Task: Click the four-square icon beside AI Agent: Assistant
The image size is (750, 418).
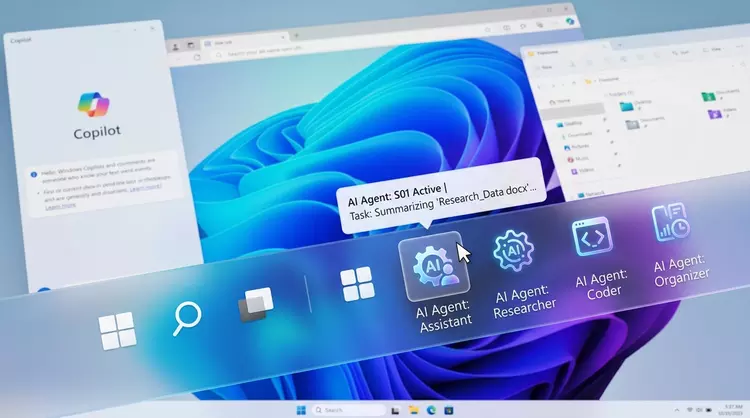Action: 357,285
